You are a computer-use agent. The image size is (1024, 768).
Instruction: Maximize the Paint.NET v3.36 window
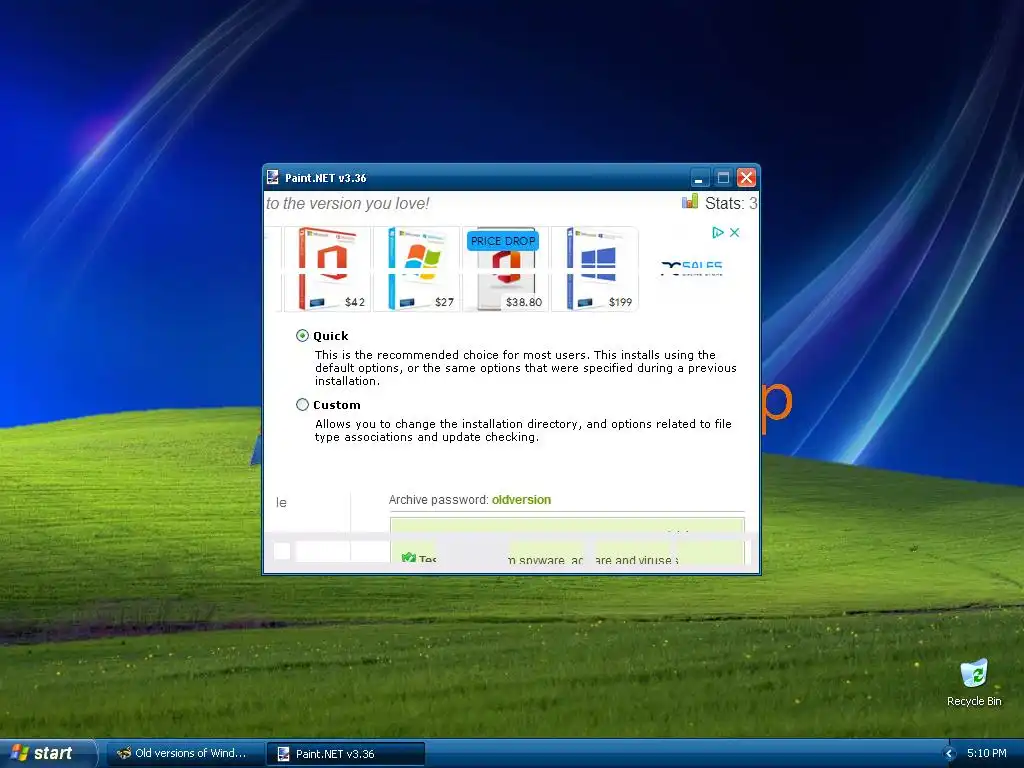(723, 178)
